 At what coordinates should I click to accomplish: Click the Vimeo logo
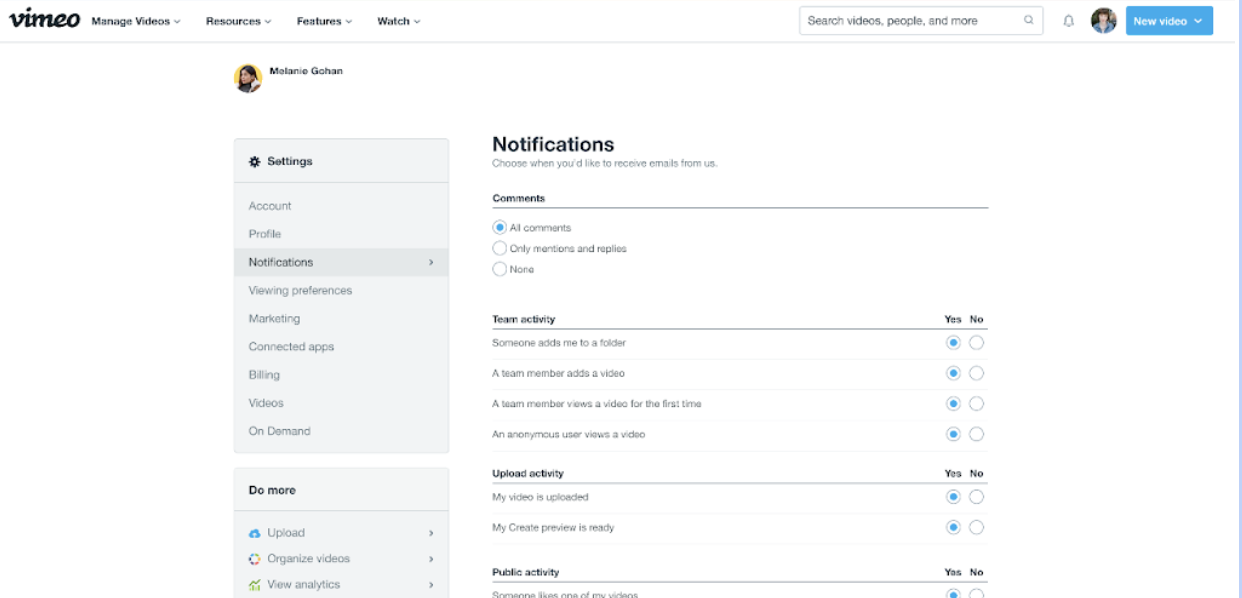[x=44, y=20]
